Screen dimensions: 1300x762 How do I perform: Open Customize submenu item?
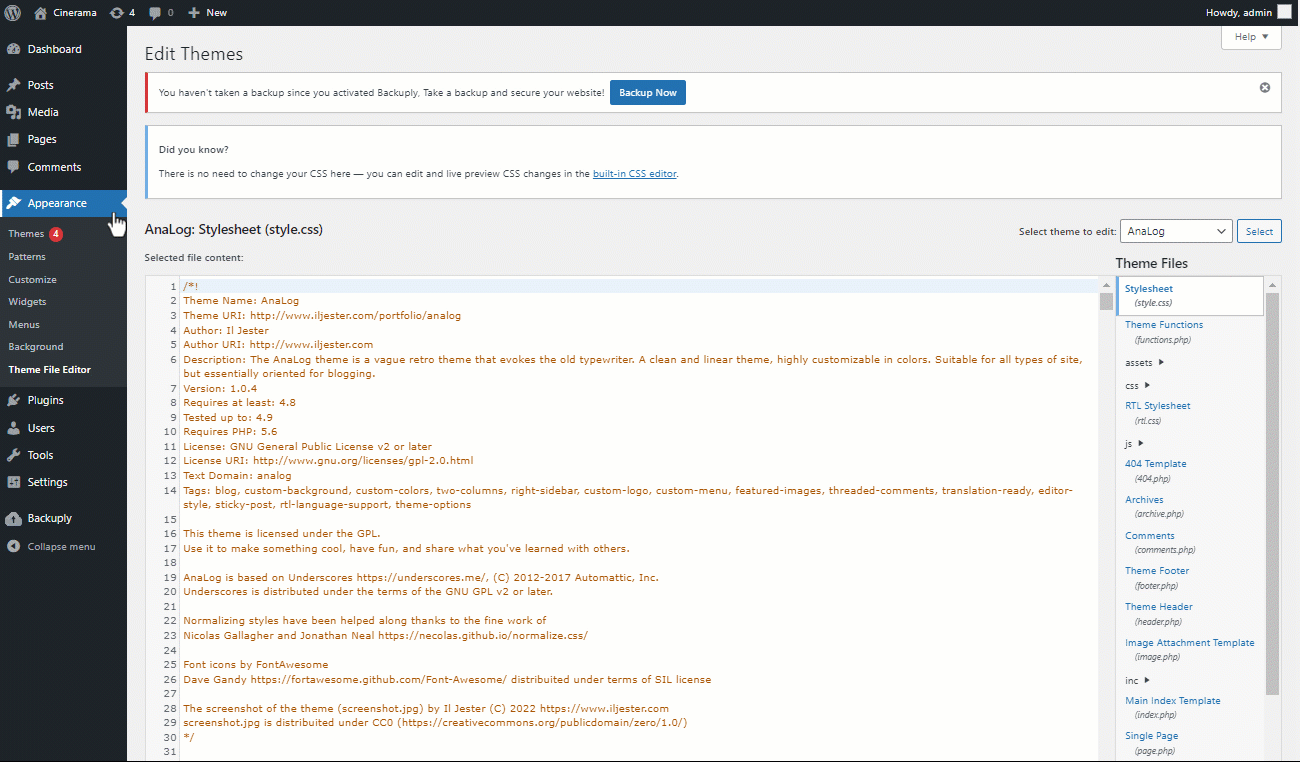[32, 280]
